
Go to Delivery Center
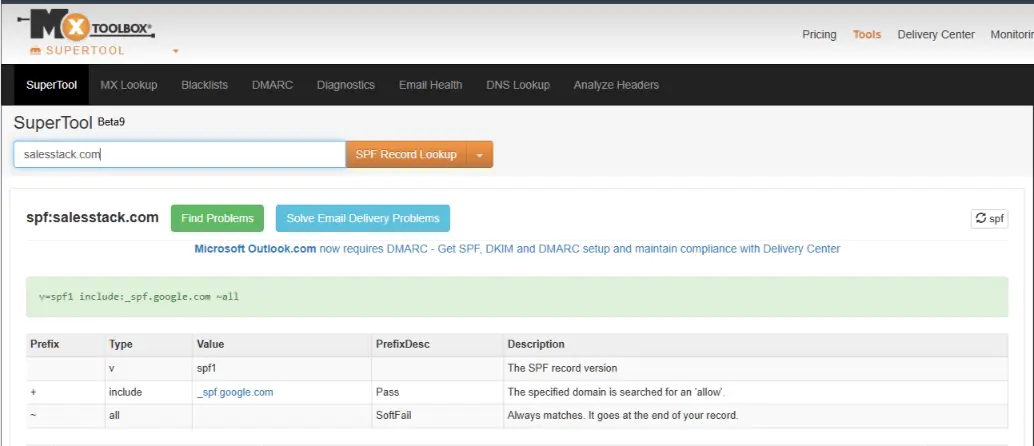[936, 34]
